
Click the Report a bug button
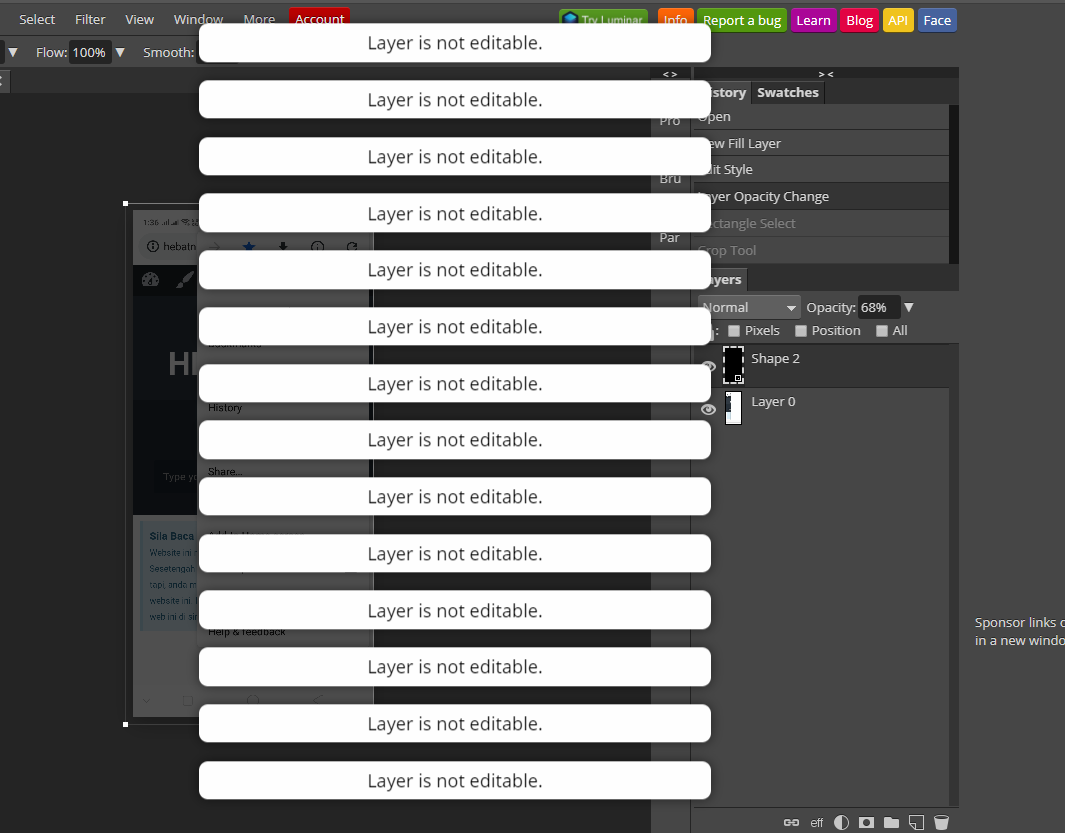pos(742,20)
